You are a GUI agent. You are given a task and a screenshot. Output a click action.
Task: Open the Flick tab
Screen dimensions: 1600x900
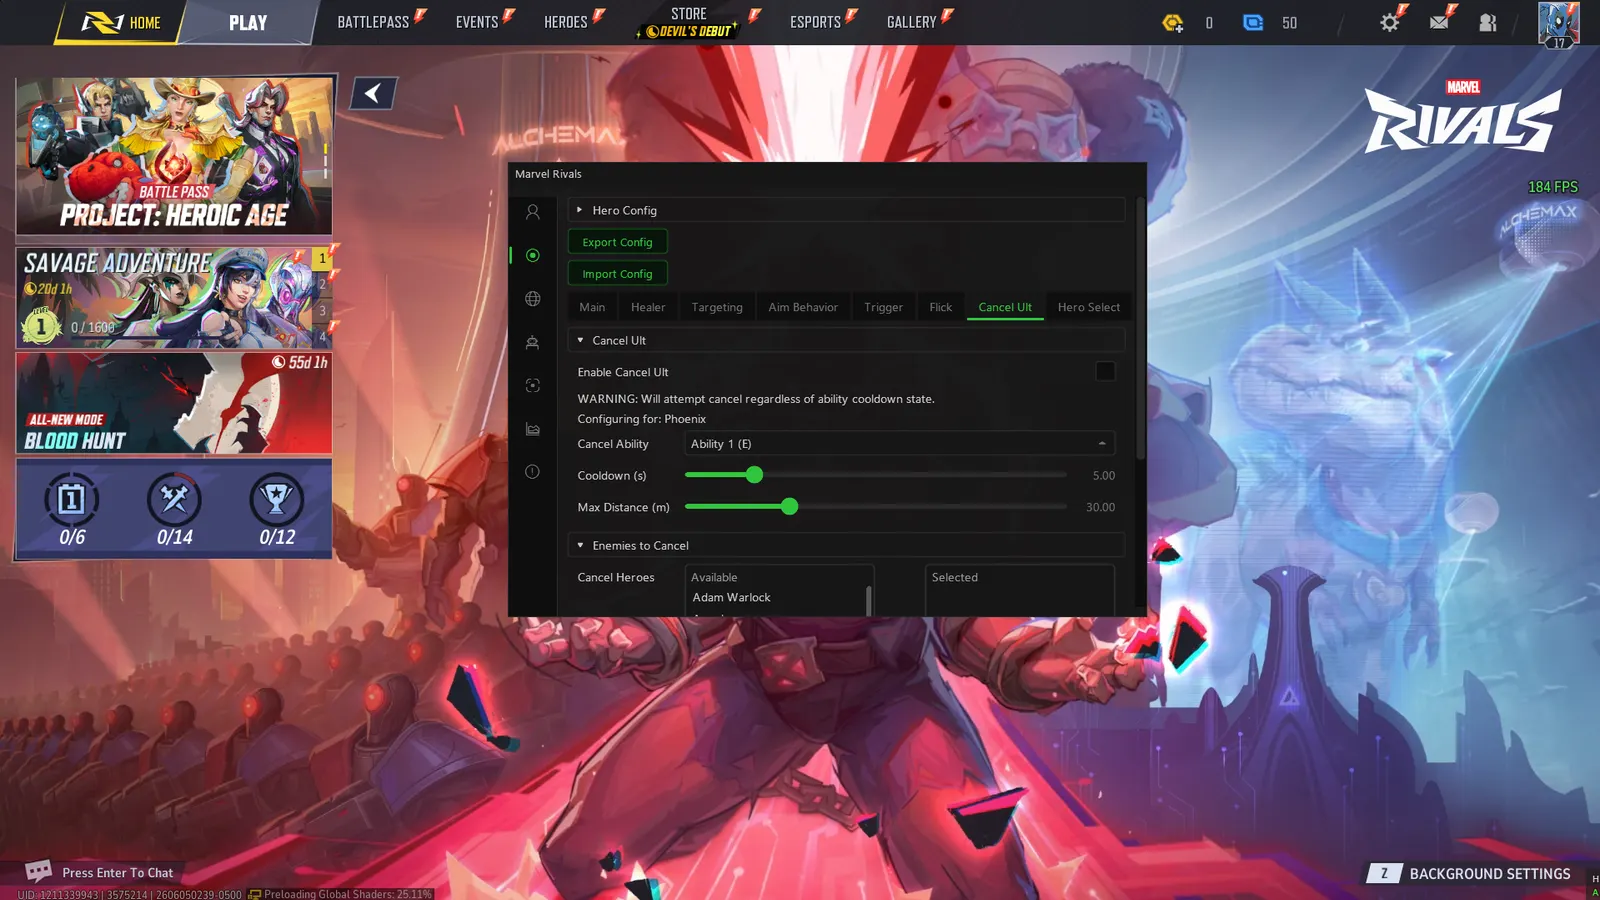coord(940,307)
